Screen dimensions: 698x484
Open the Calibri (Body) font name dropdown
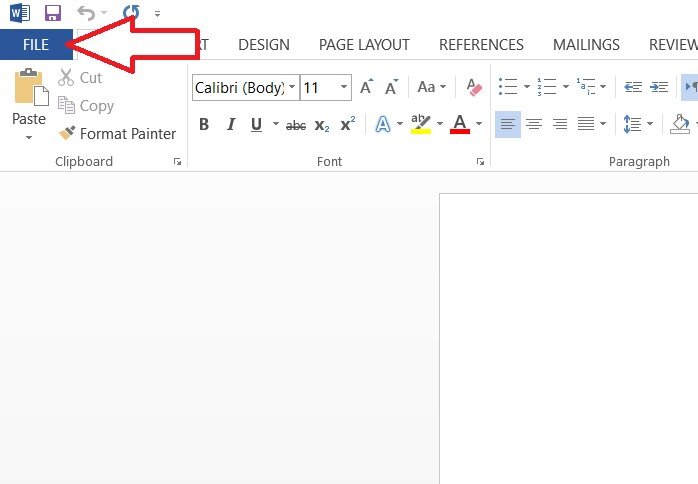tap(292, 88)
